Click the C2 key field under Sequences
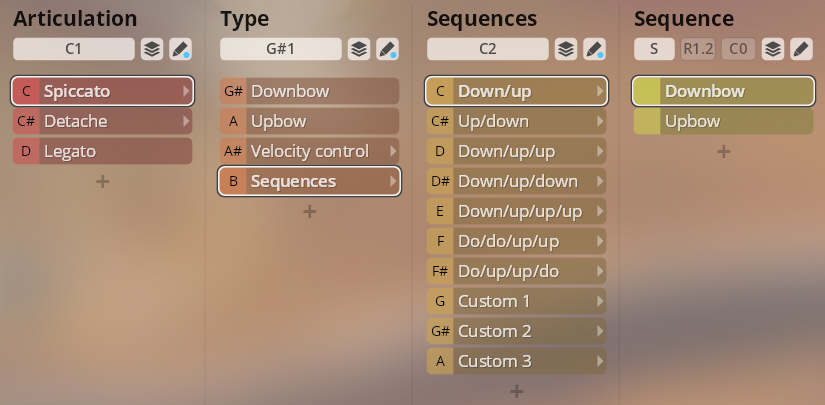The width and height of the screenshot is (825, 405). (487, 49)
